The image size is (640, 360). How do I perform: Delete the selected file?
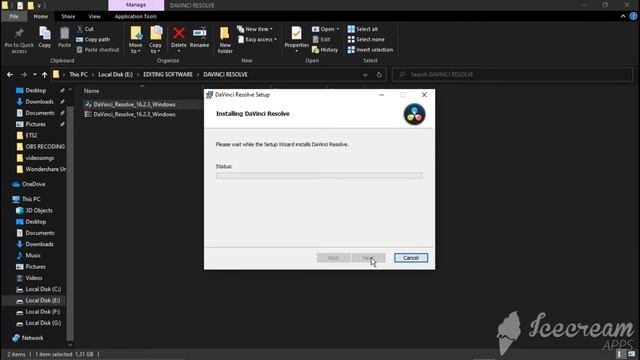178,39
